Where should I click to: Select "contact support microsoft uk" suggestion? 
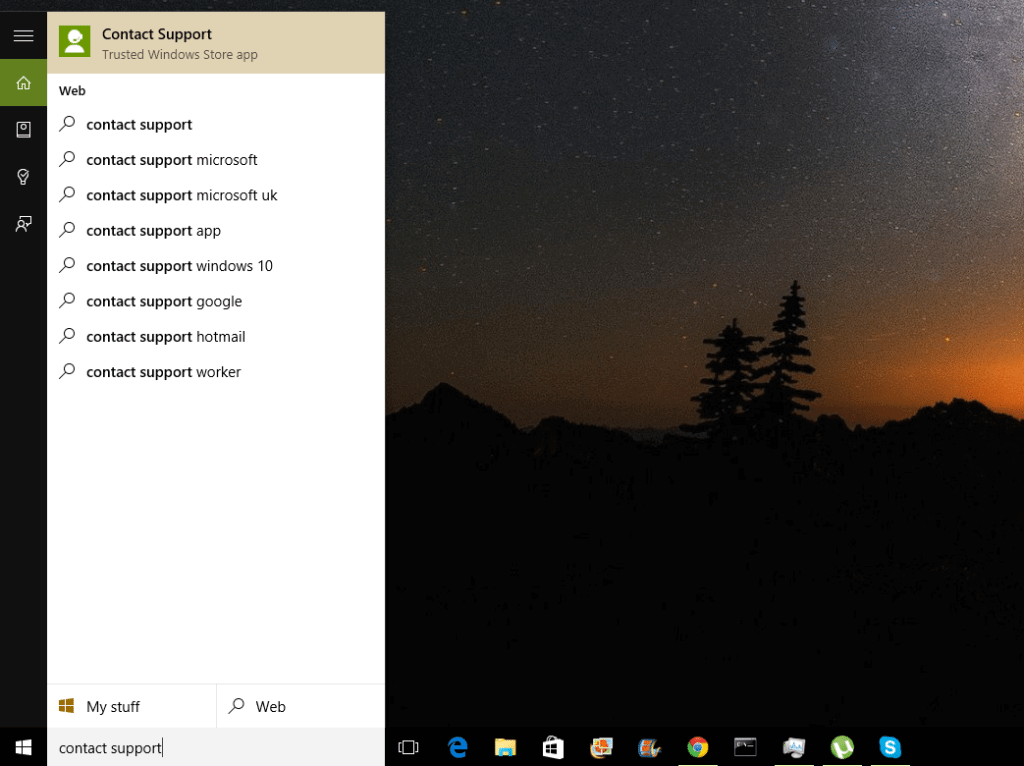(216, 195)
